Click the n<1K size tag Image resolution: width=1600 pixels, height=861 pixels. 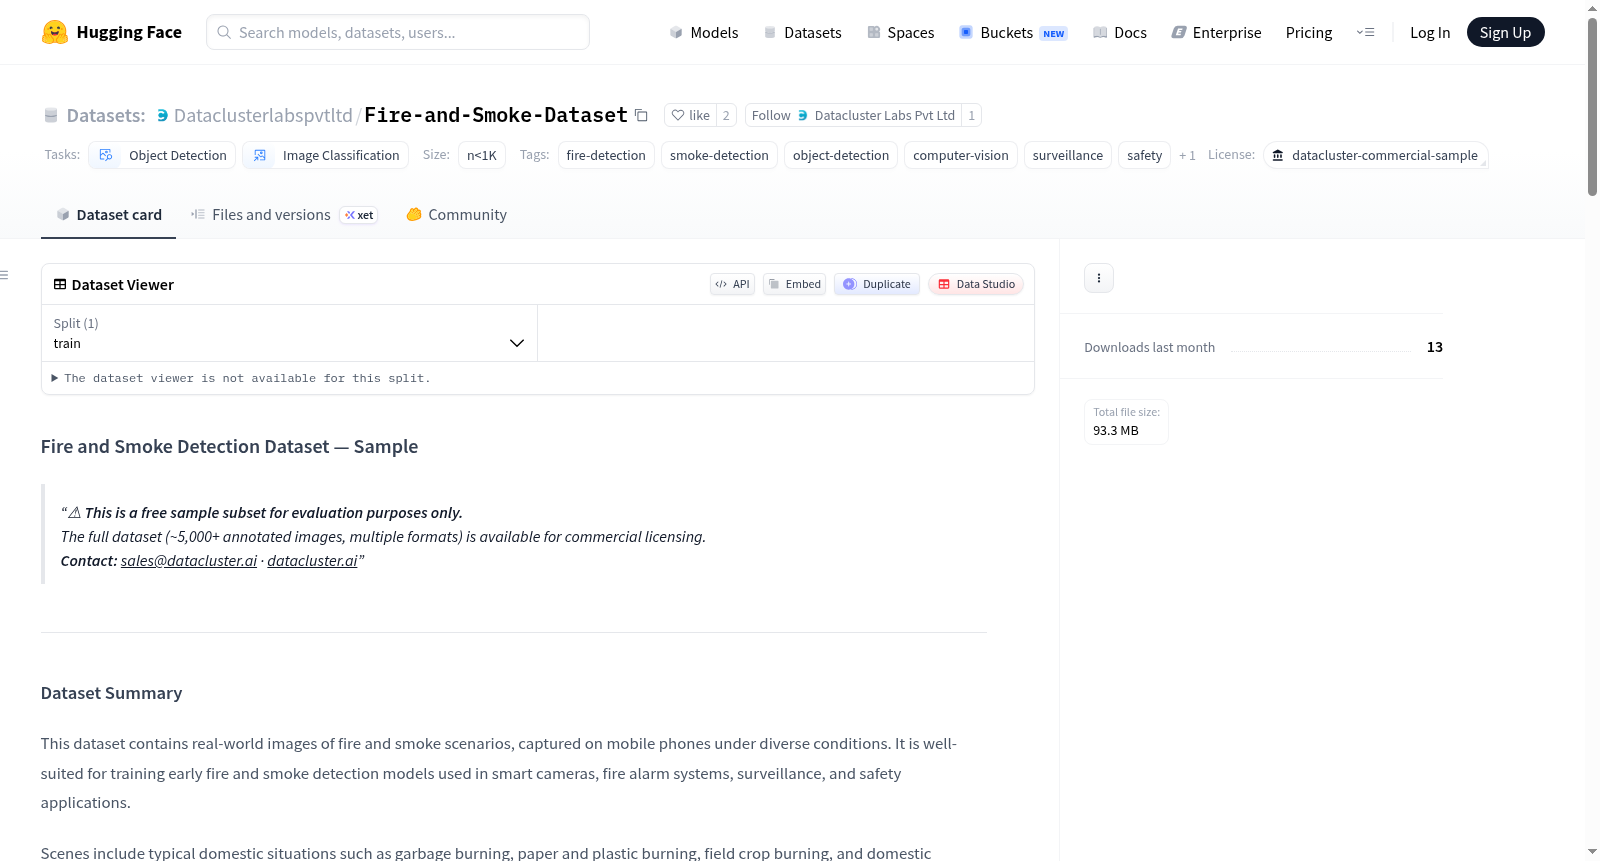pos(482,155)
